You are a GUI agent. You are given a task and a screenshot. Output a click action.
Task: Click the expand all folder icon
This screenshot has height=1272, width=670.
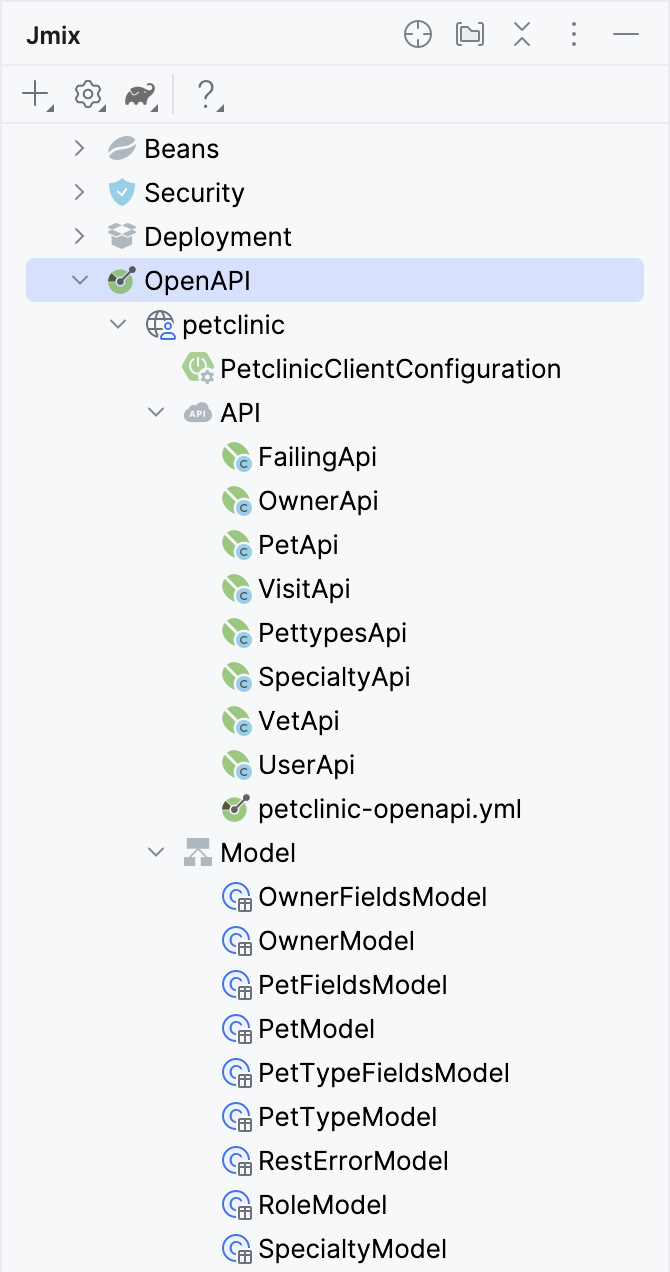[x=469, y=35]
